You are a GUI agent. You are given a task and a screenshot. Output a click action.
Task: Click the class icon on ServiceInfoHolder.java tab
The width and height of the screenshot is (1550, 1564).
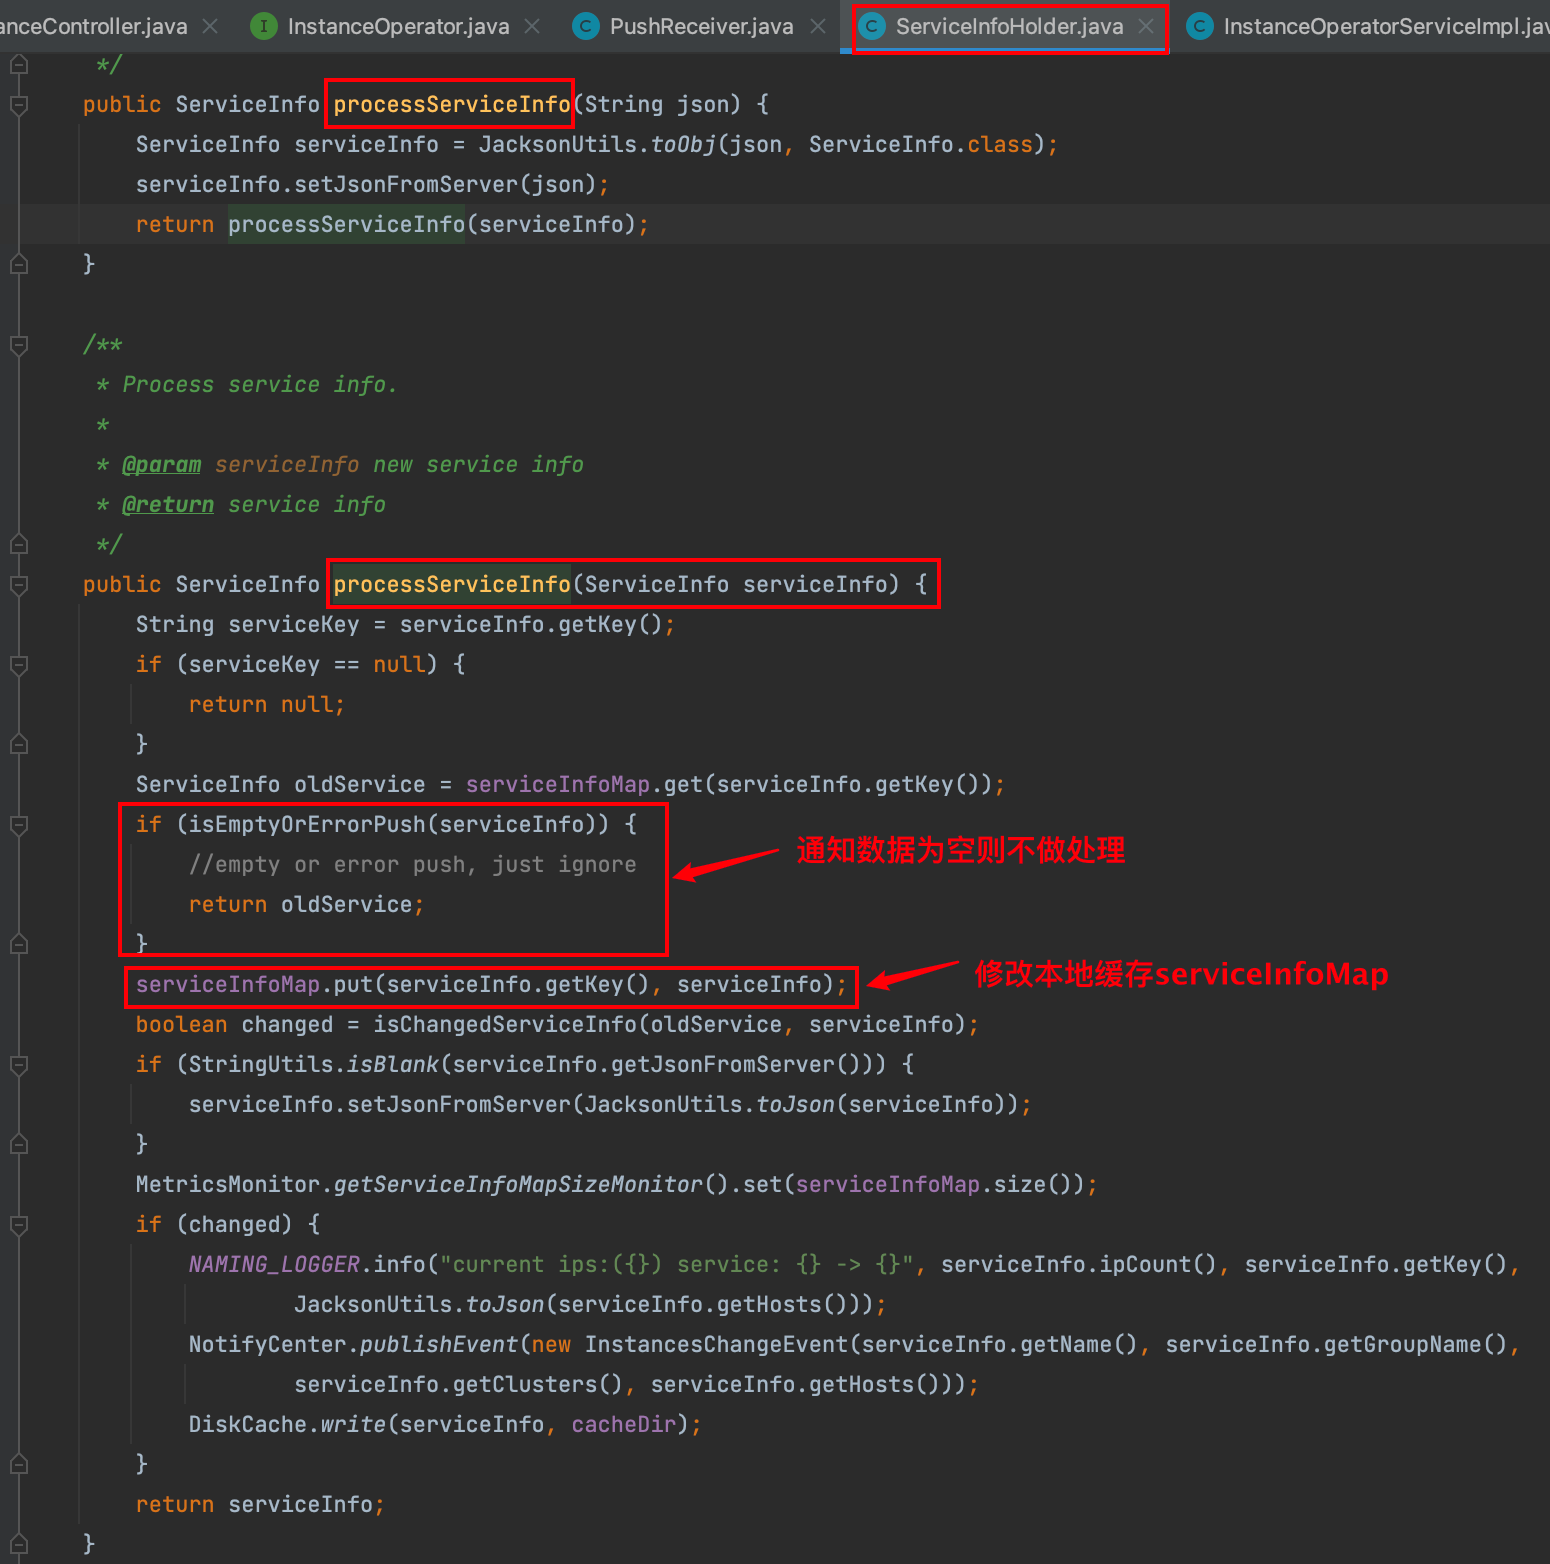pos(872,26)
